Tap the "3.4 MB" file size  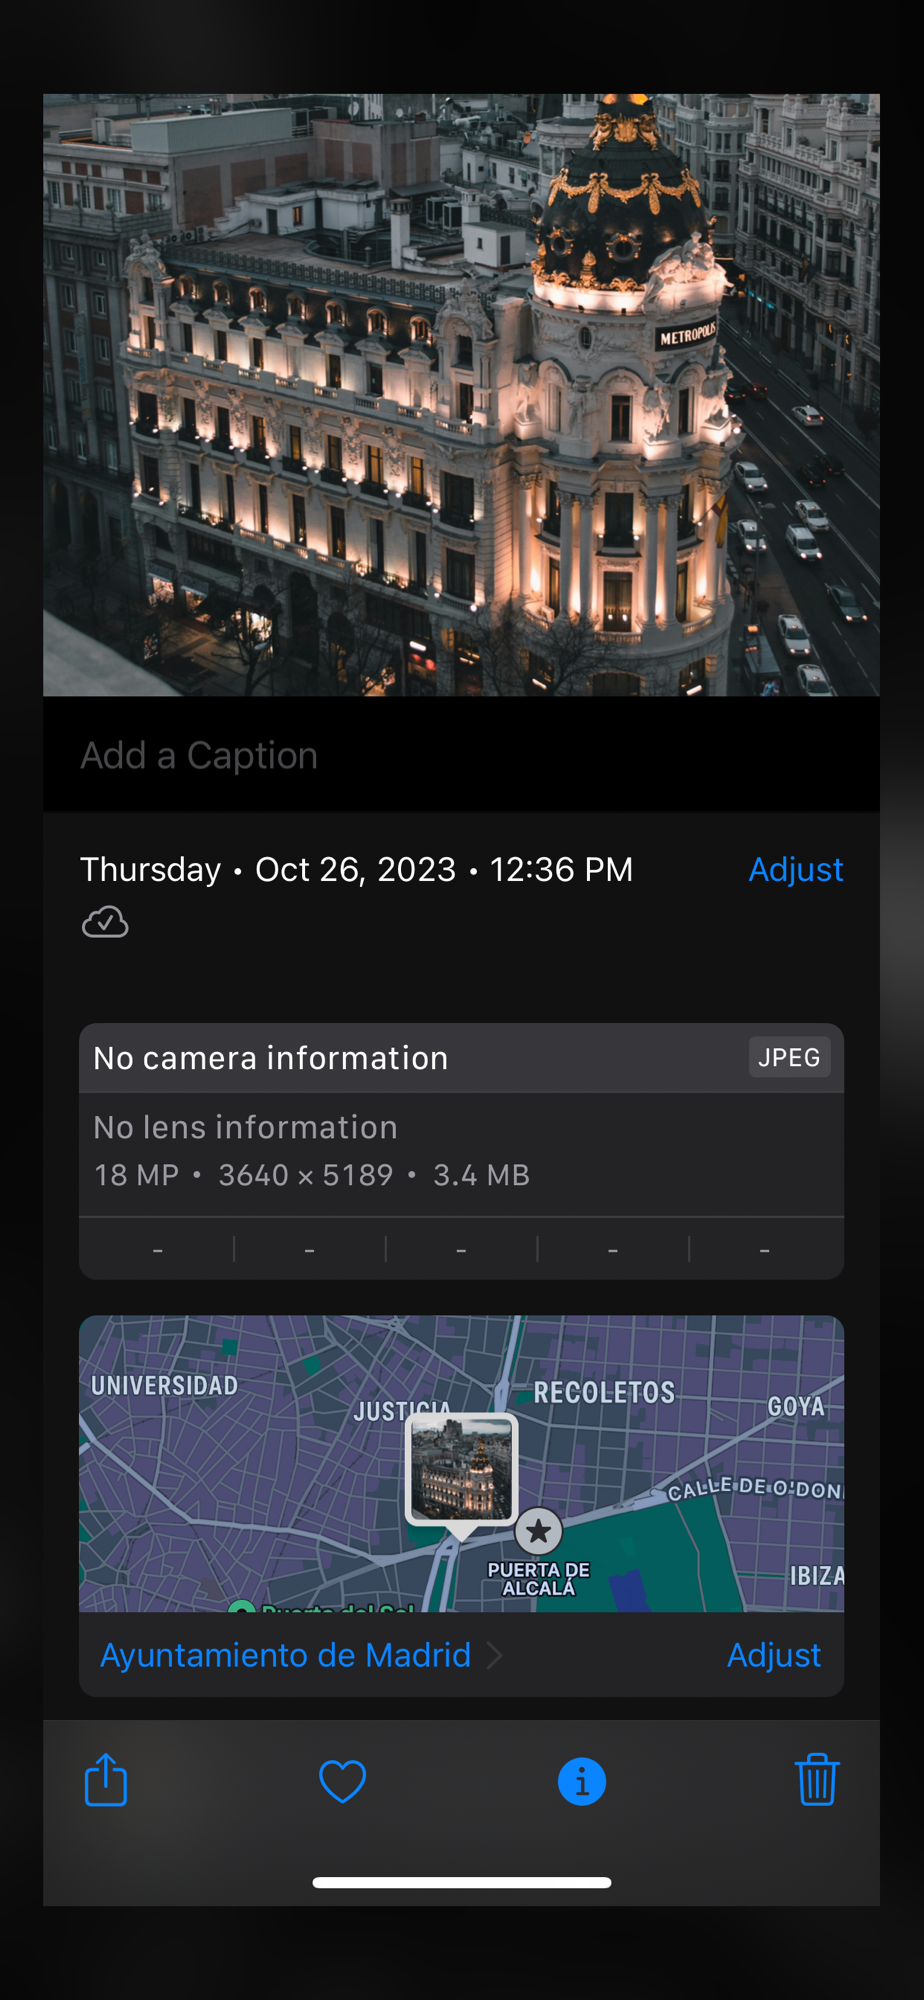[481, 1175]
